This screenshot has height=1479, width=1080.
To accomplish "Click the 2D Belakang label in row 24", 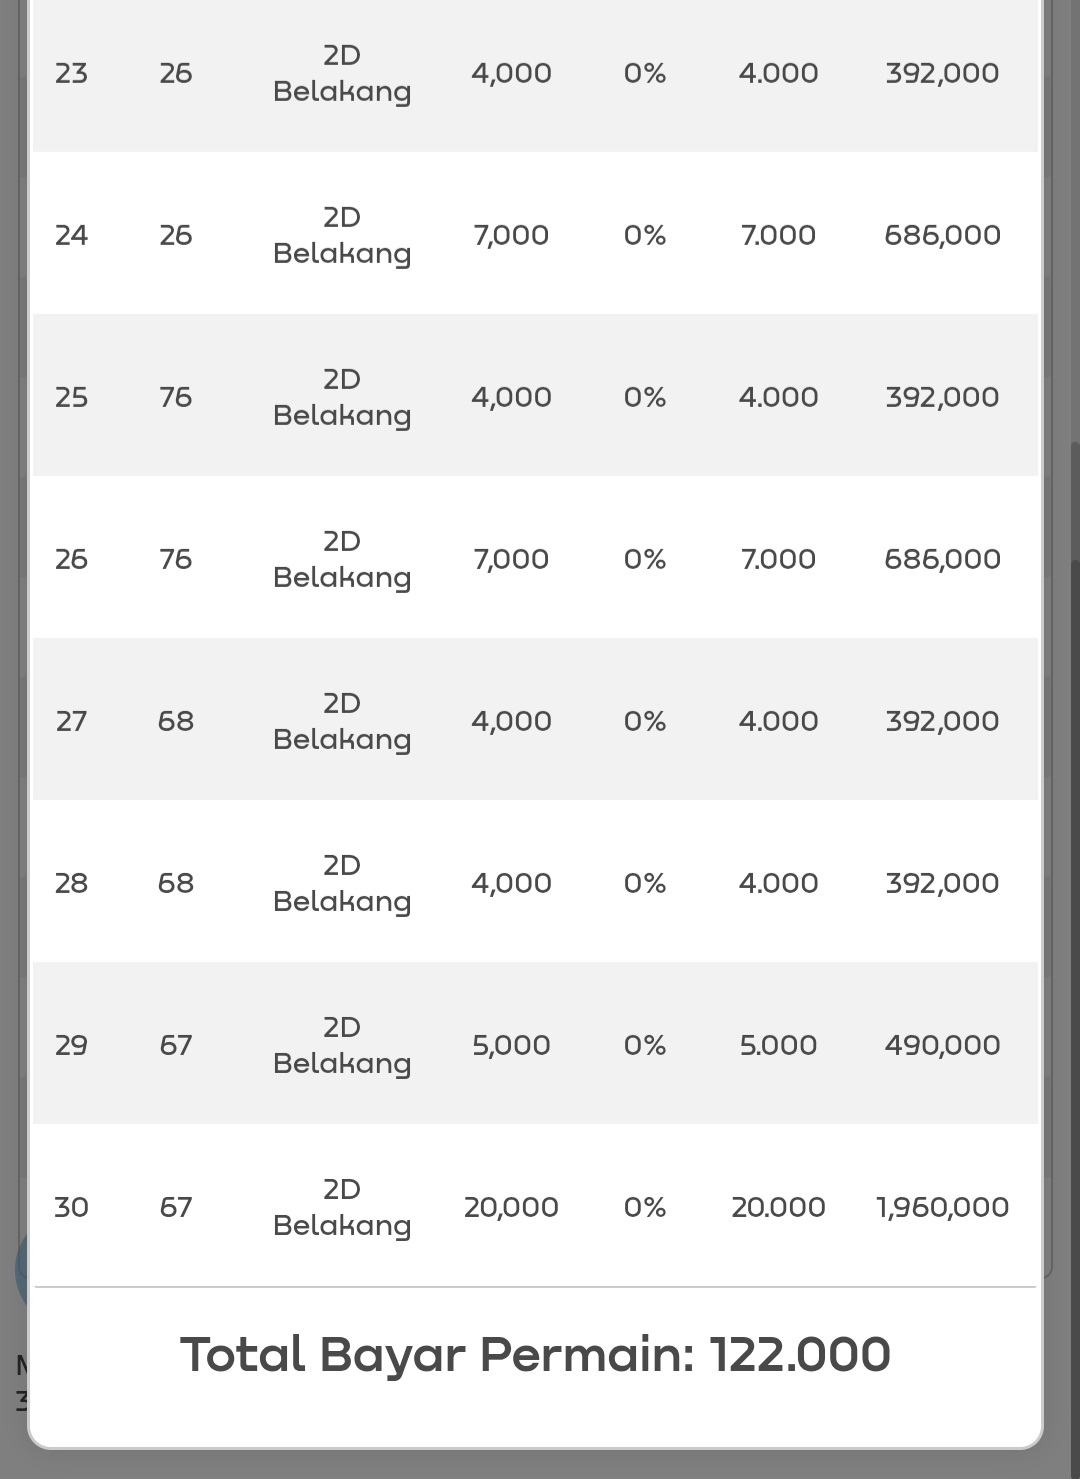I will pos(342,235).
